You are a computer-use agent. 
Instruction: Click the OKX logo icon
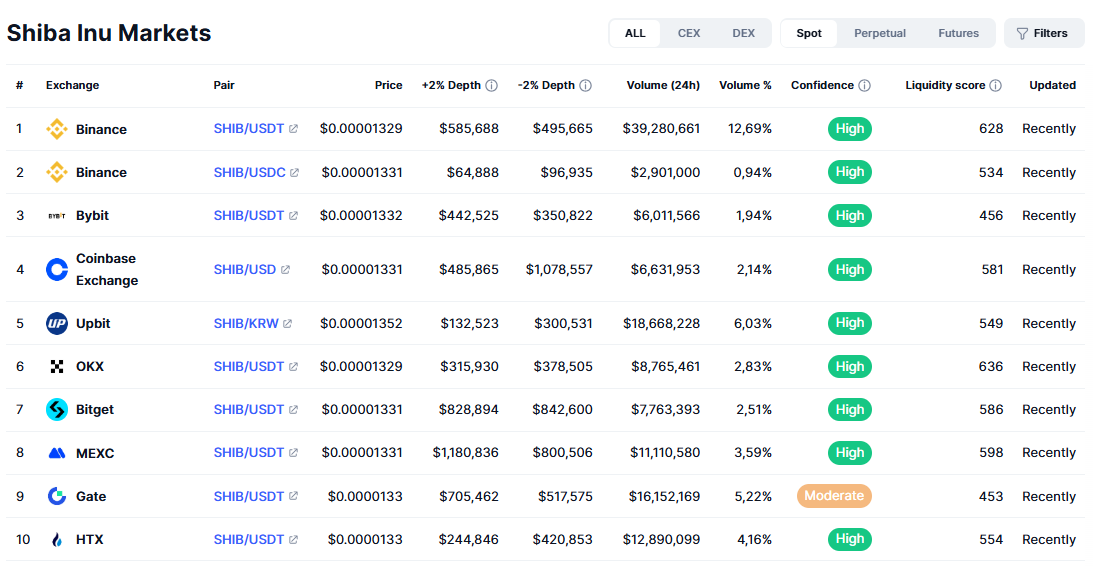[x=57, y=367]
